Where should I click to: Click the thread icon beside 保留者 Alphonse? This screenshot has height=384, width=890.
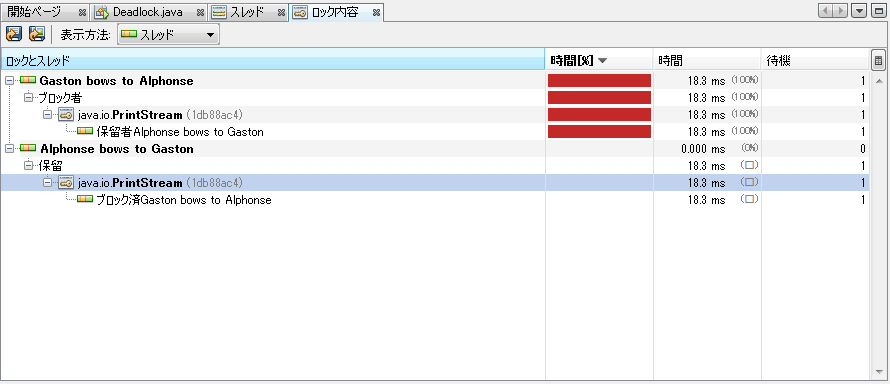click(x=85, y=132)
